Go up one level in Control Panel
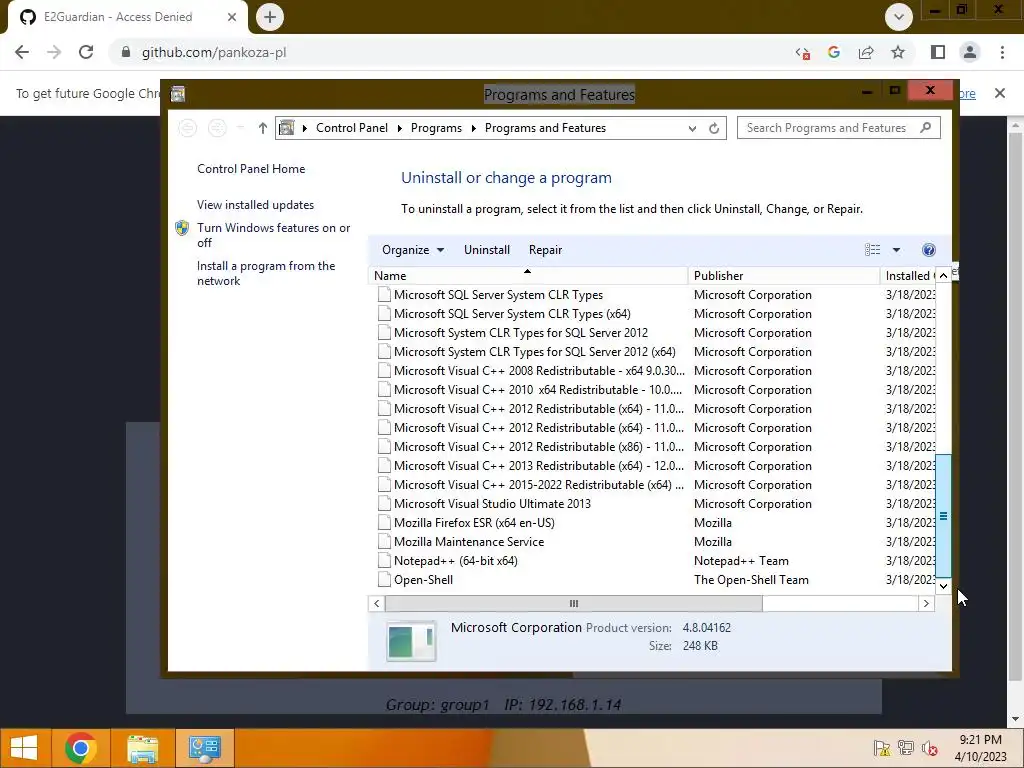 pos(263,128)
